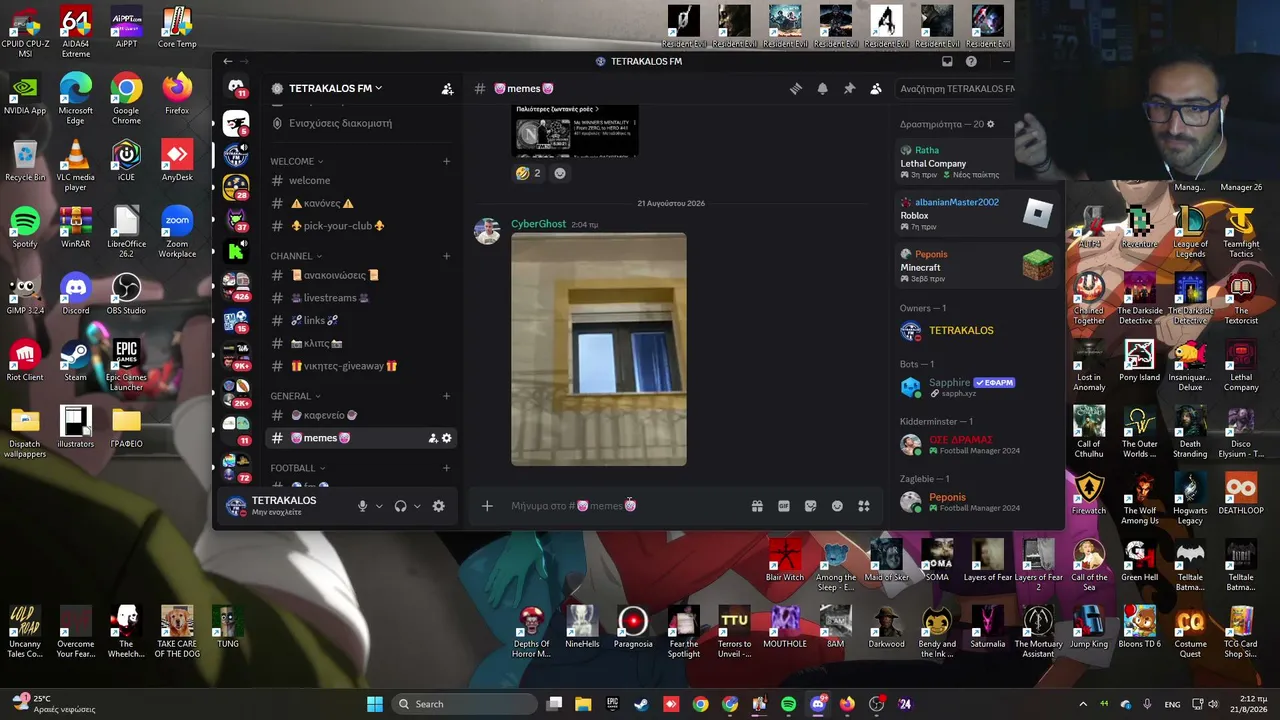
Task: Open the ΟΞΕ ΔΡΑΜΑΣ member entry
Action: pos(978,444)
